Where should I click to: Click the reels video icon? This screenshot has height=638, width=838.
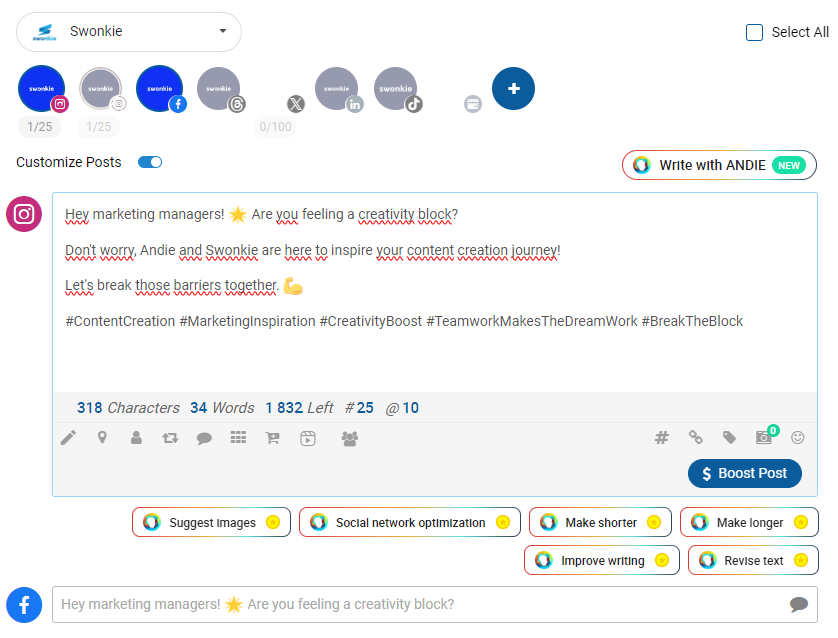pyautogui.click(x=308, y=439)
